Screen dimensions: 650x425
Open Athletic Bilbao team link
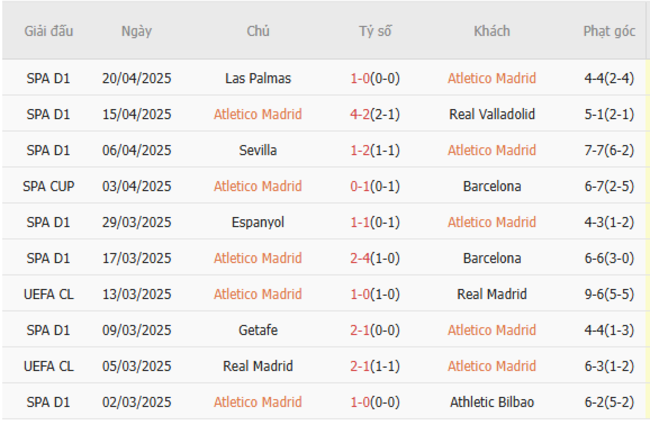(492, 402)
